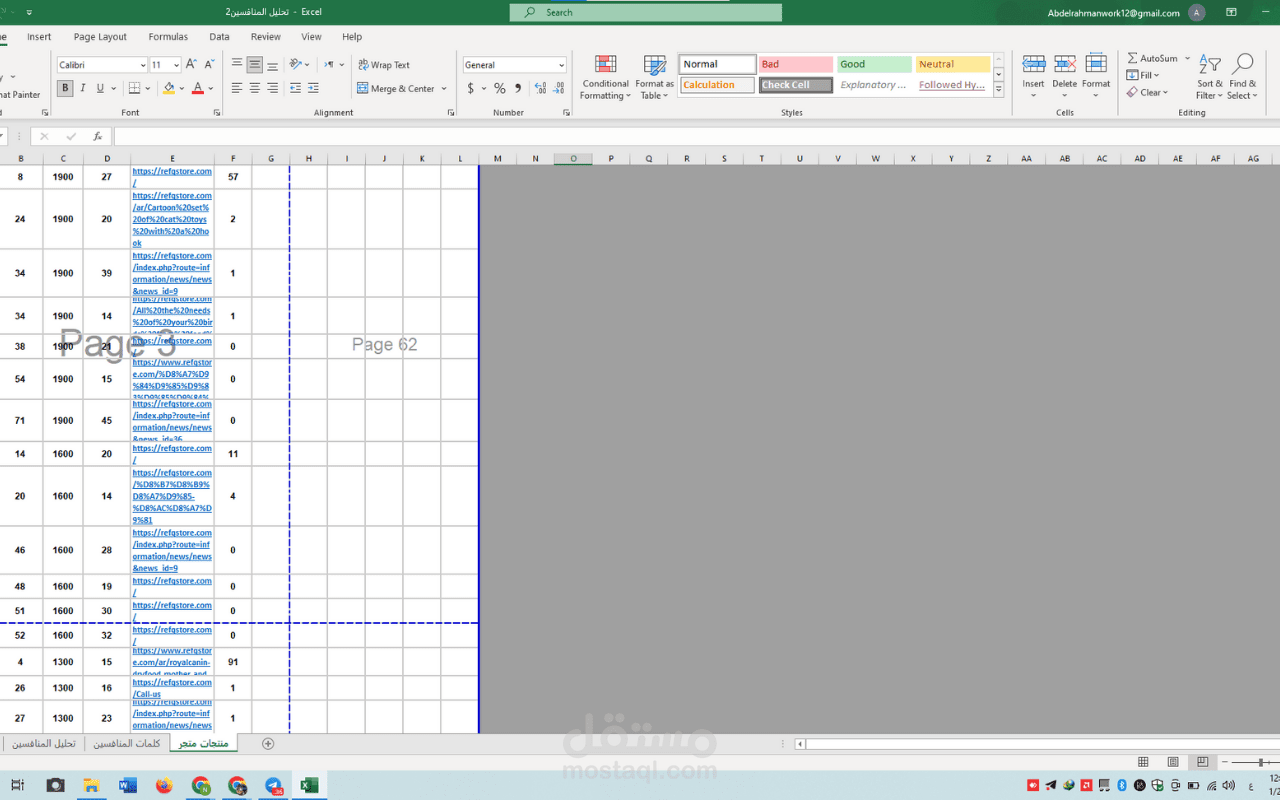
Task: Apply red font color
Action: (x=198, y=88)
